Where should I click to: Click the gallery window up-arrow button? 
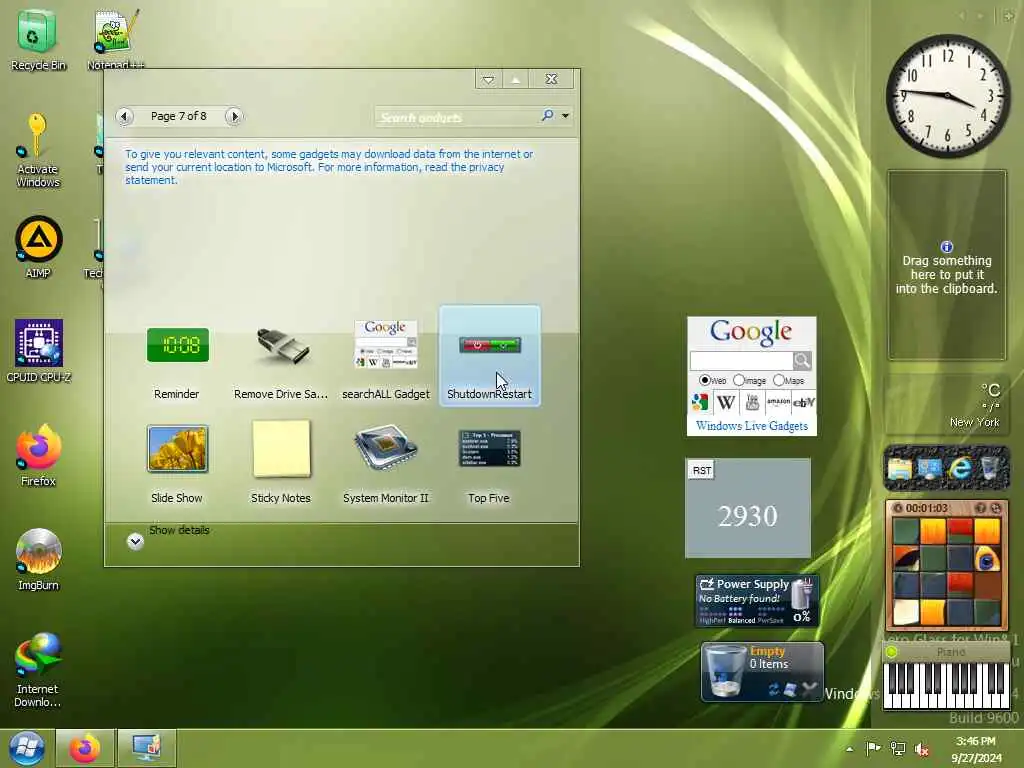[515, 79]
